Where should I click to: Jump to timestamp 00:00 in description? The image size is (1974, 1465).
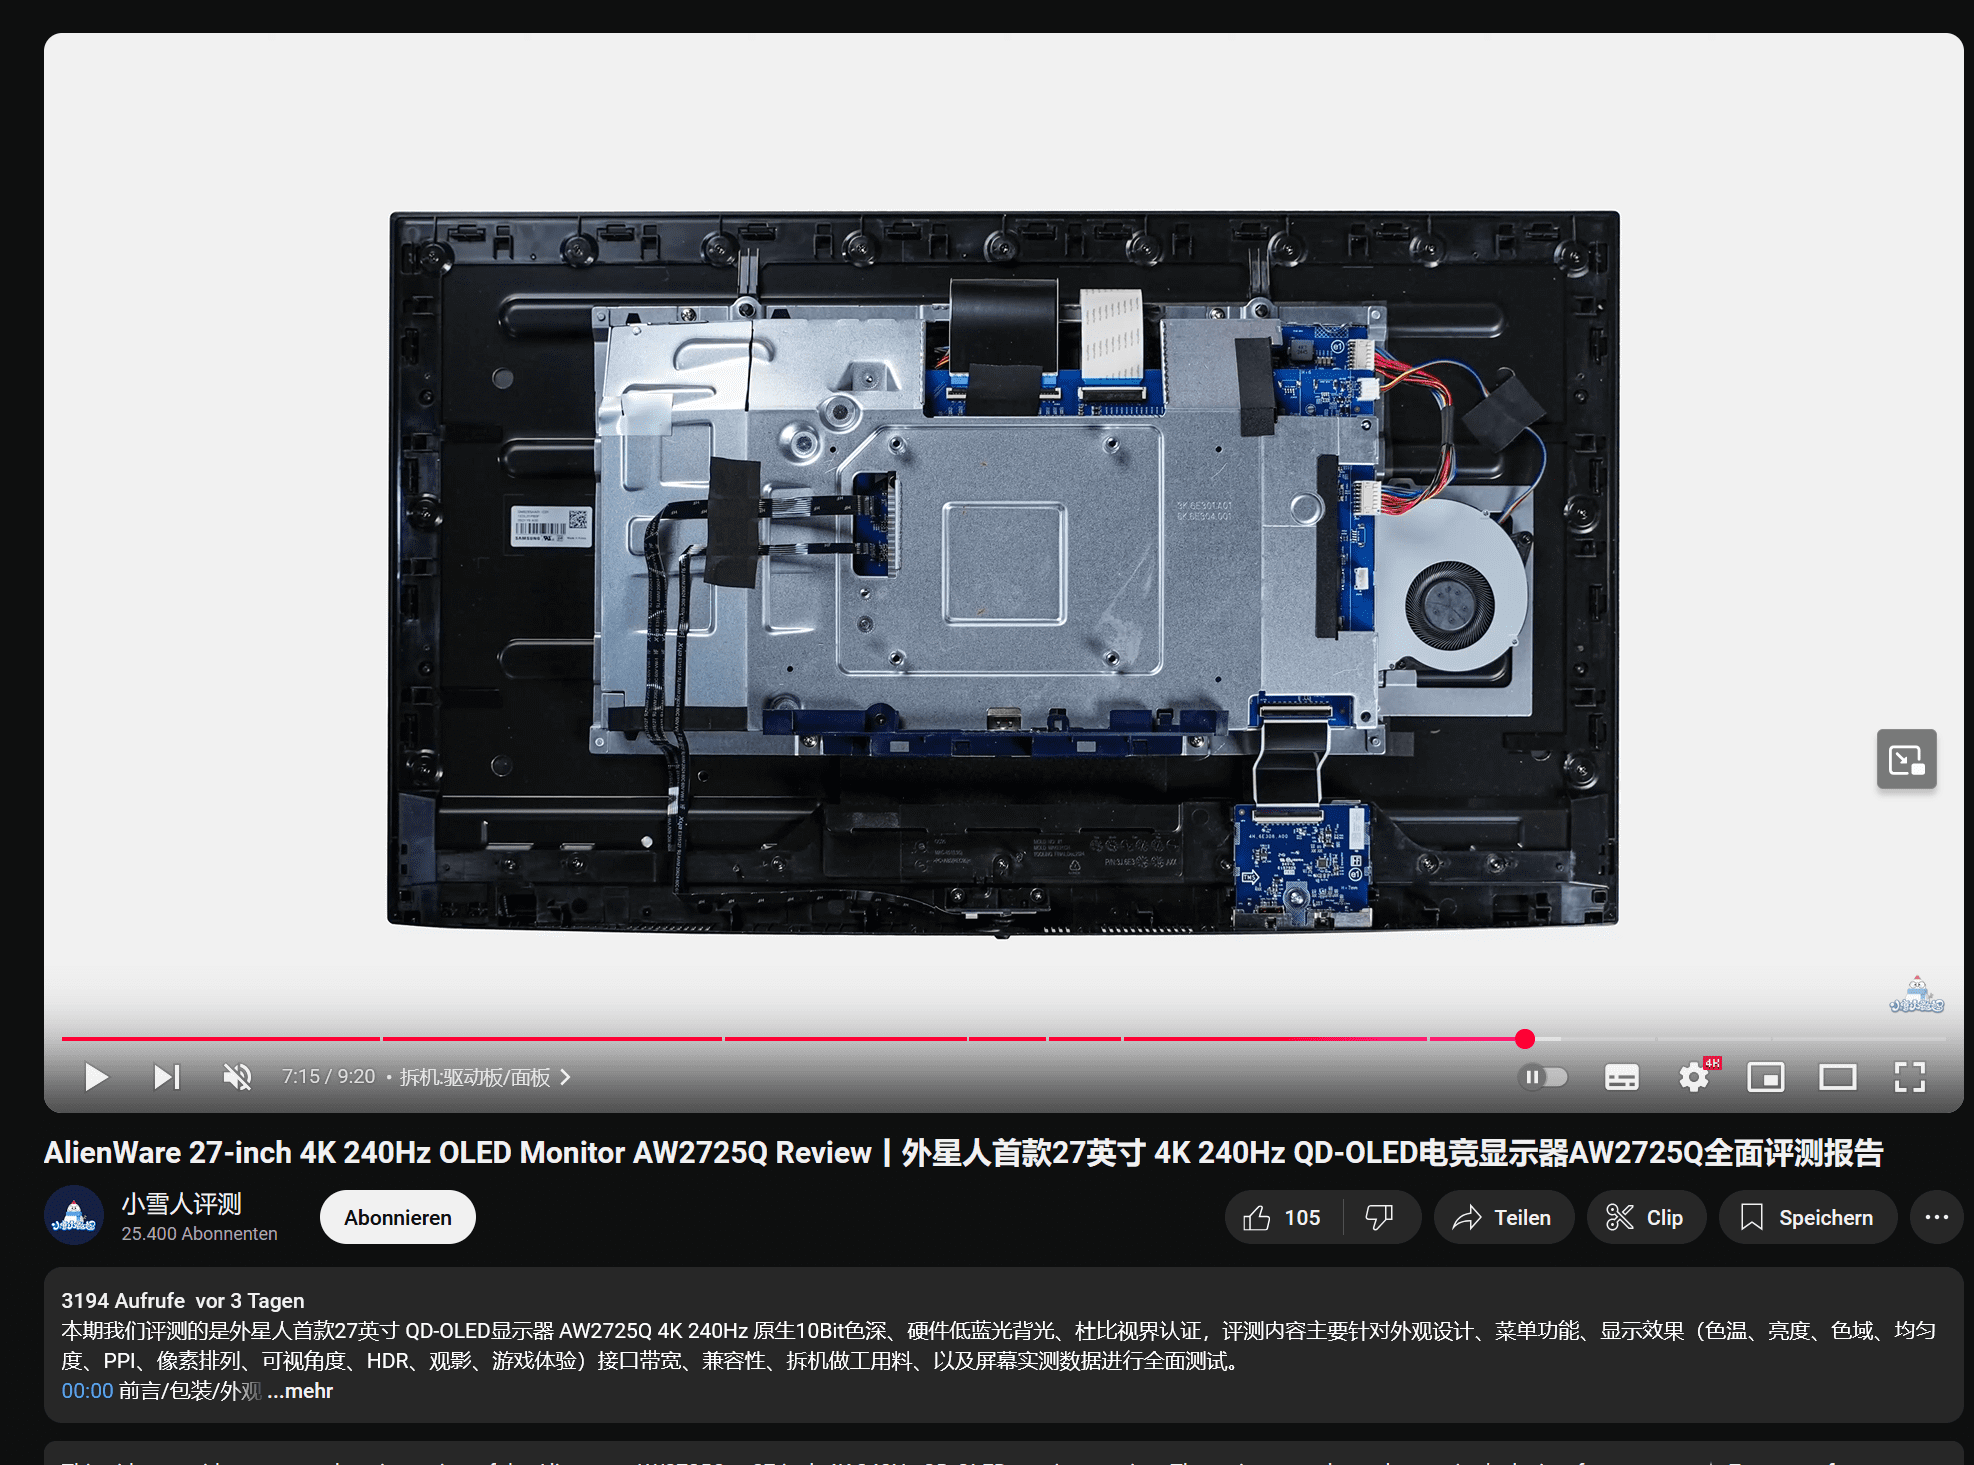(87, 1391)
